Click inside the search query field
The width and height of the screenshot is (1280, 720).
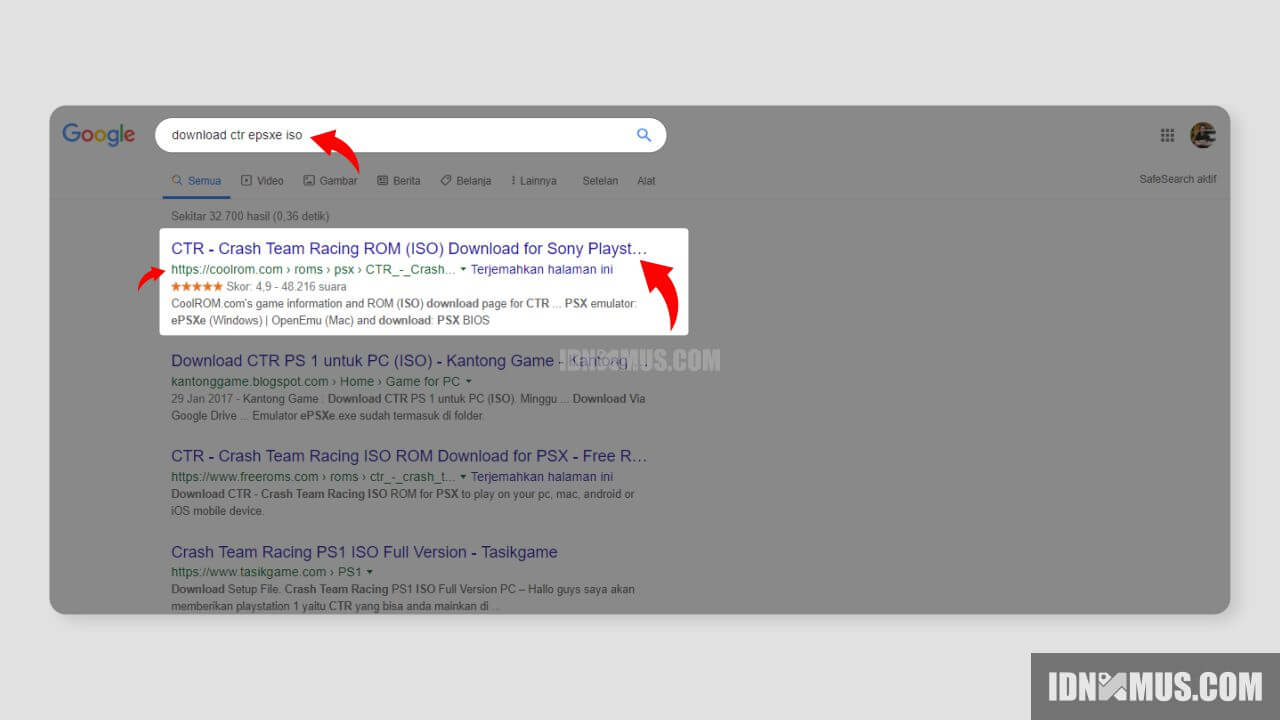point(410,135)
